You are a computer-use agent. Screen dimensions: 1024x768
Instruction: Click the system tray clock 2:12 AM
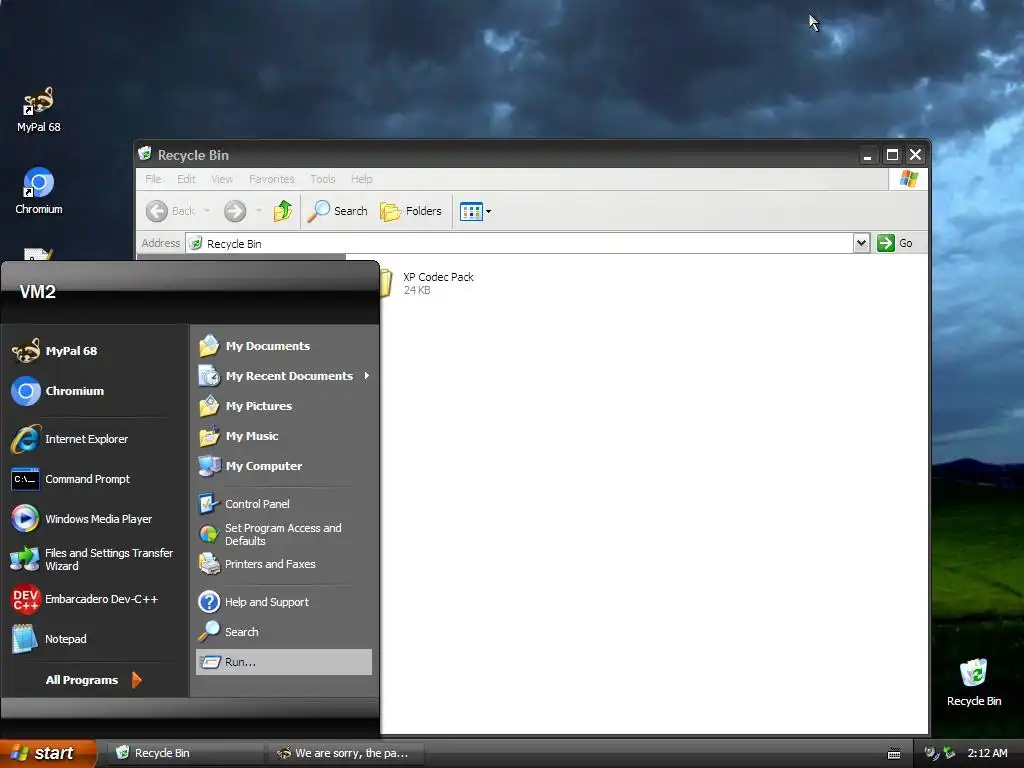tap(987, 753)
